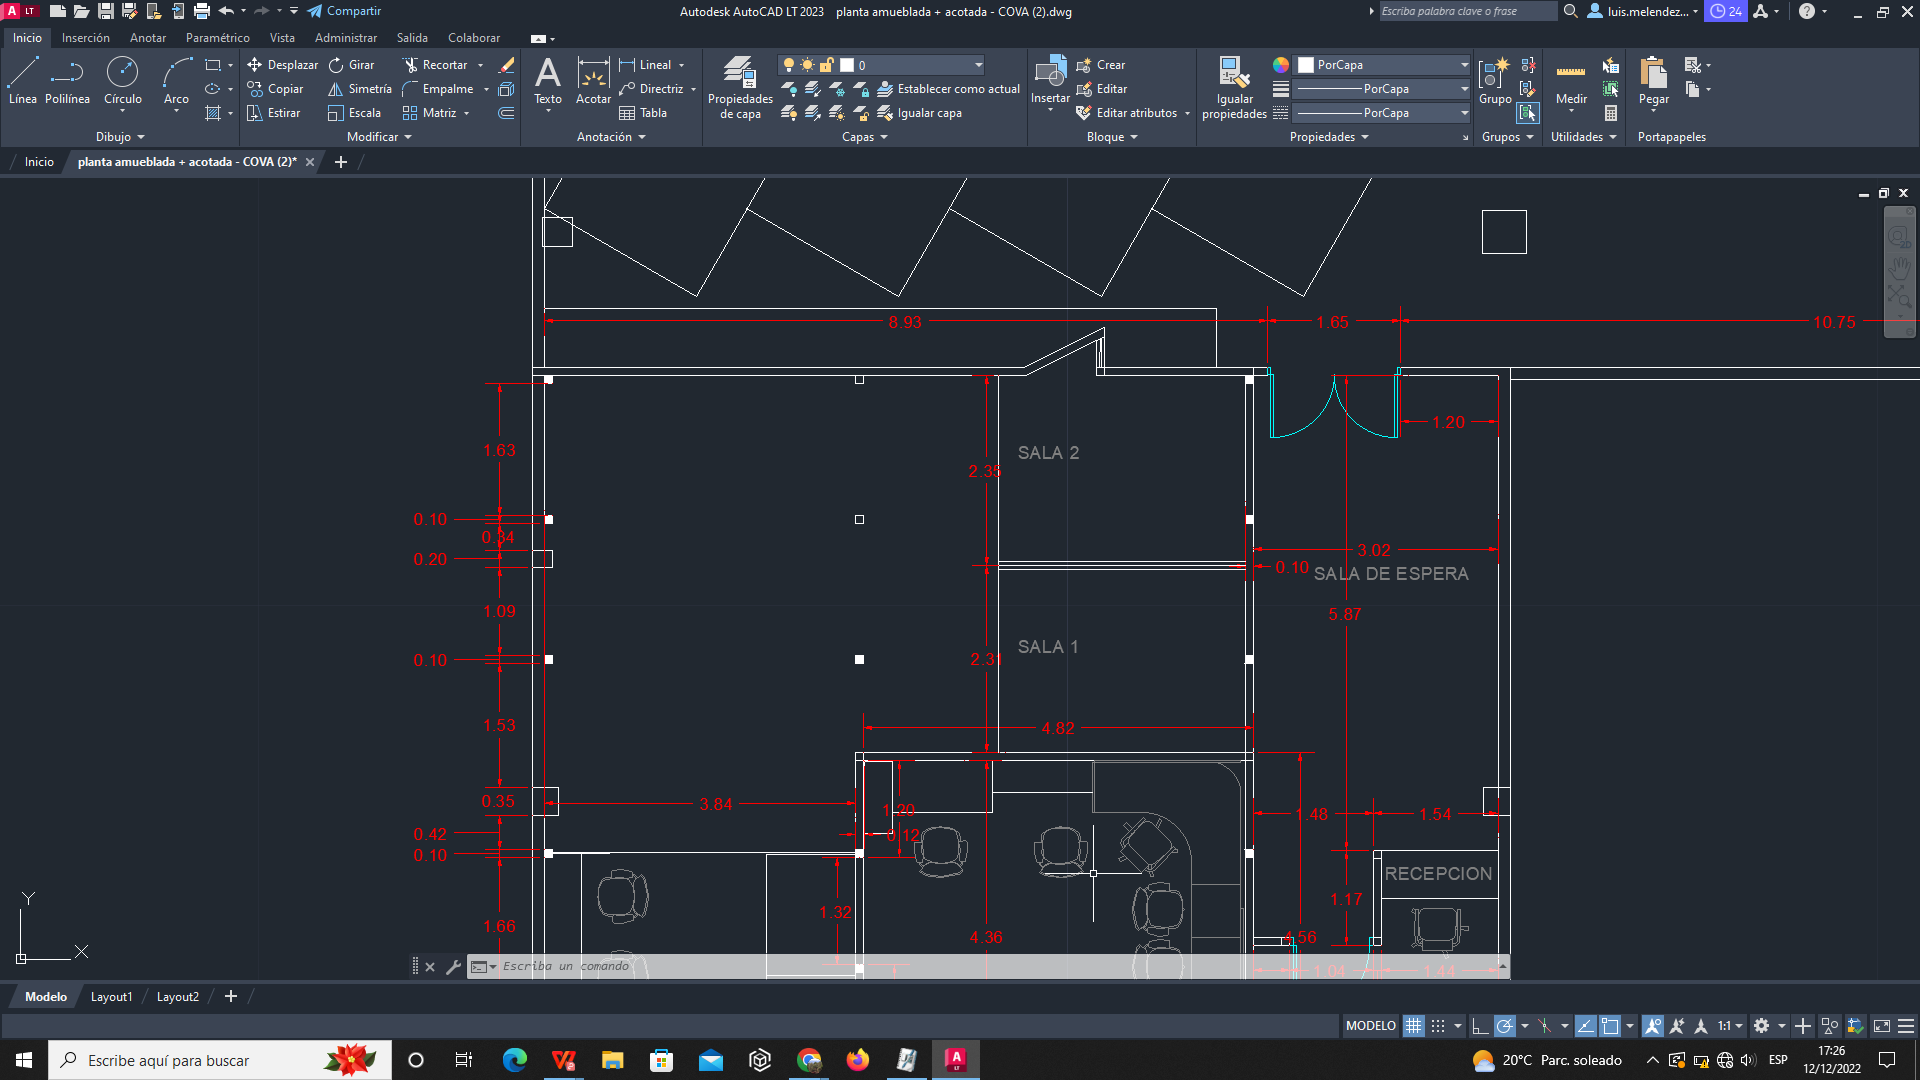Expand the Anotación panel
The height and width of the screenshot is (1080, 1920).
[611, 137]
